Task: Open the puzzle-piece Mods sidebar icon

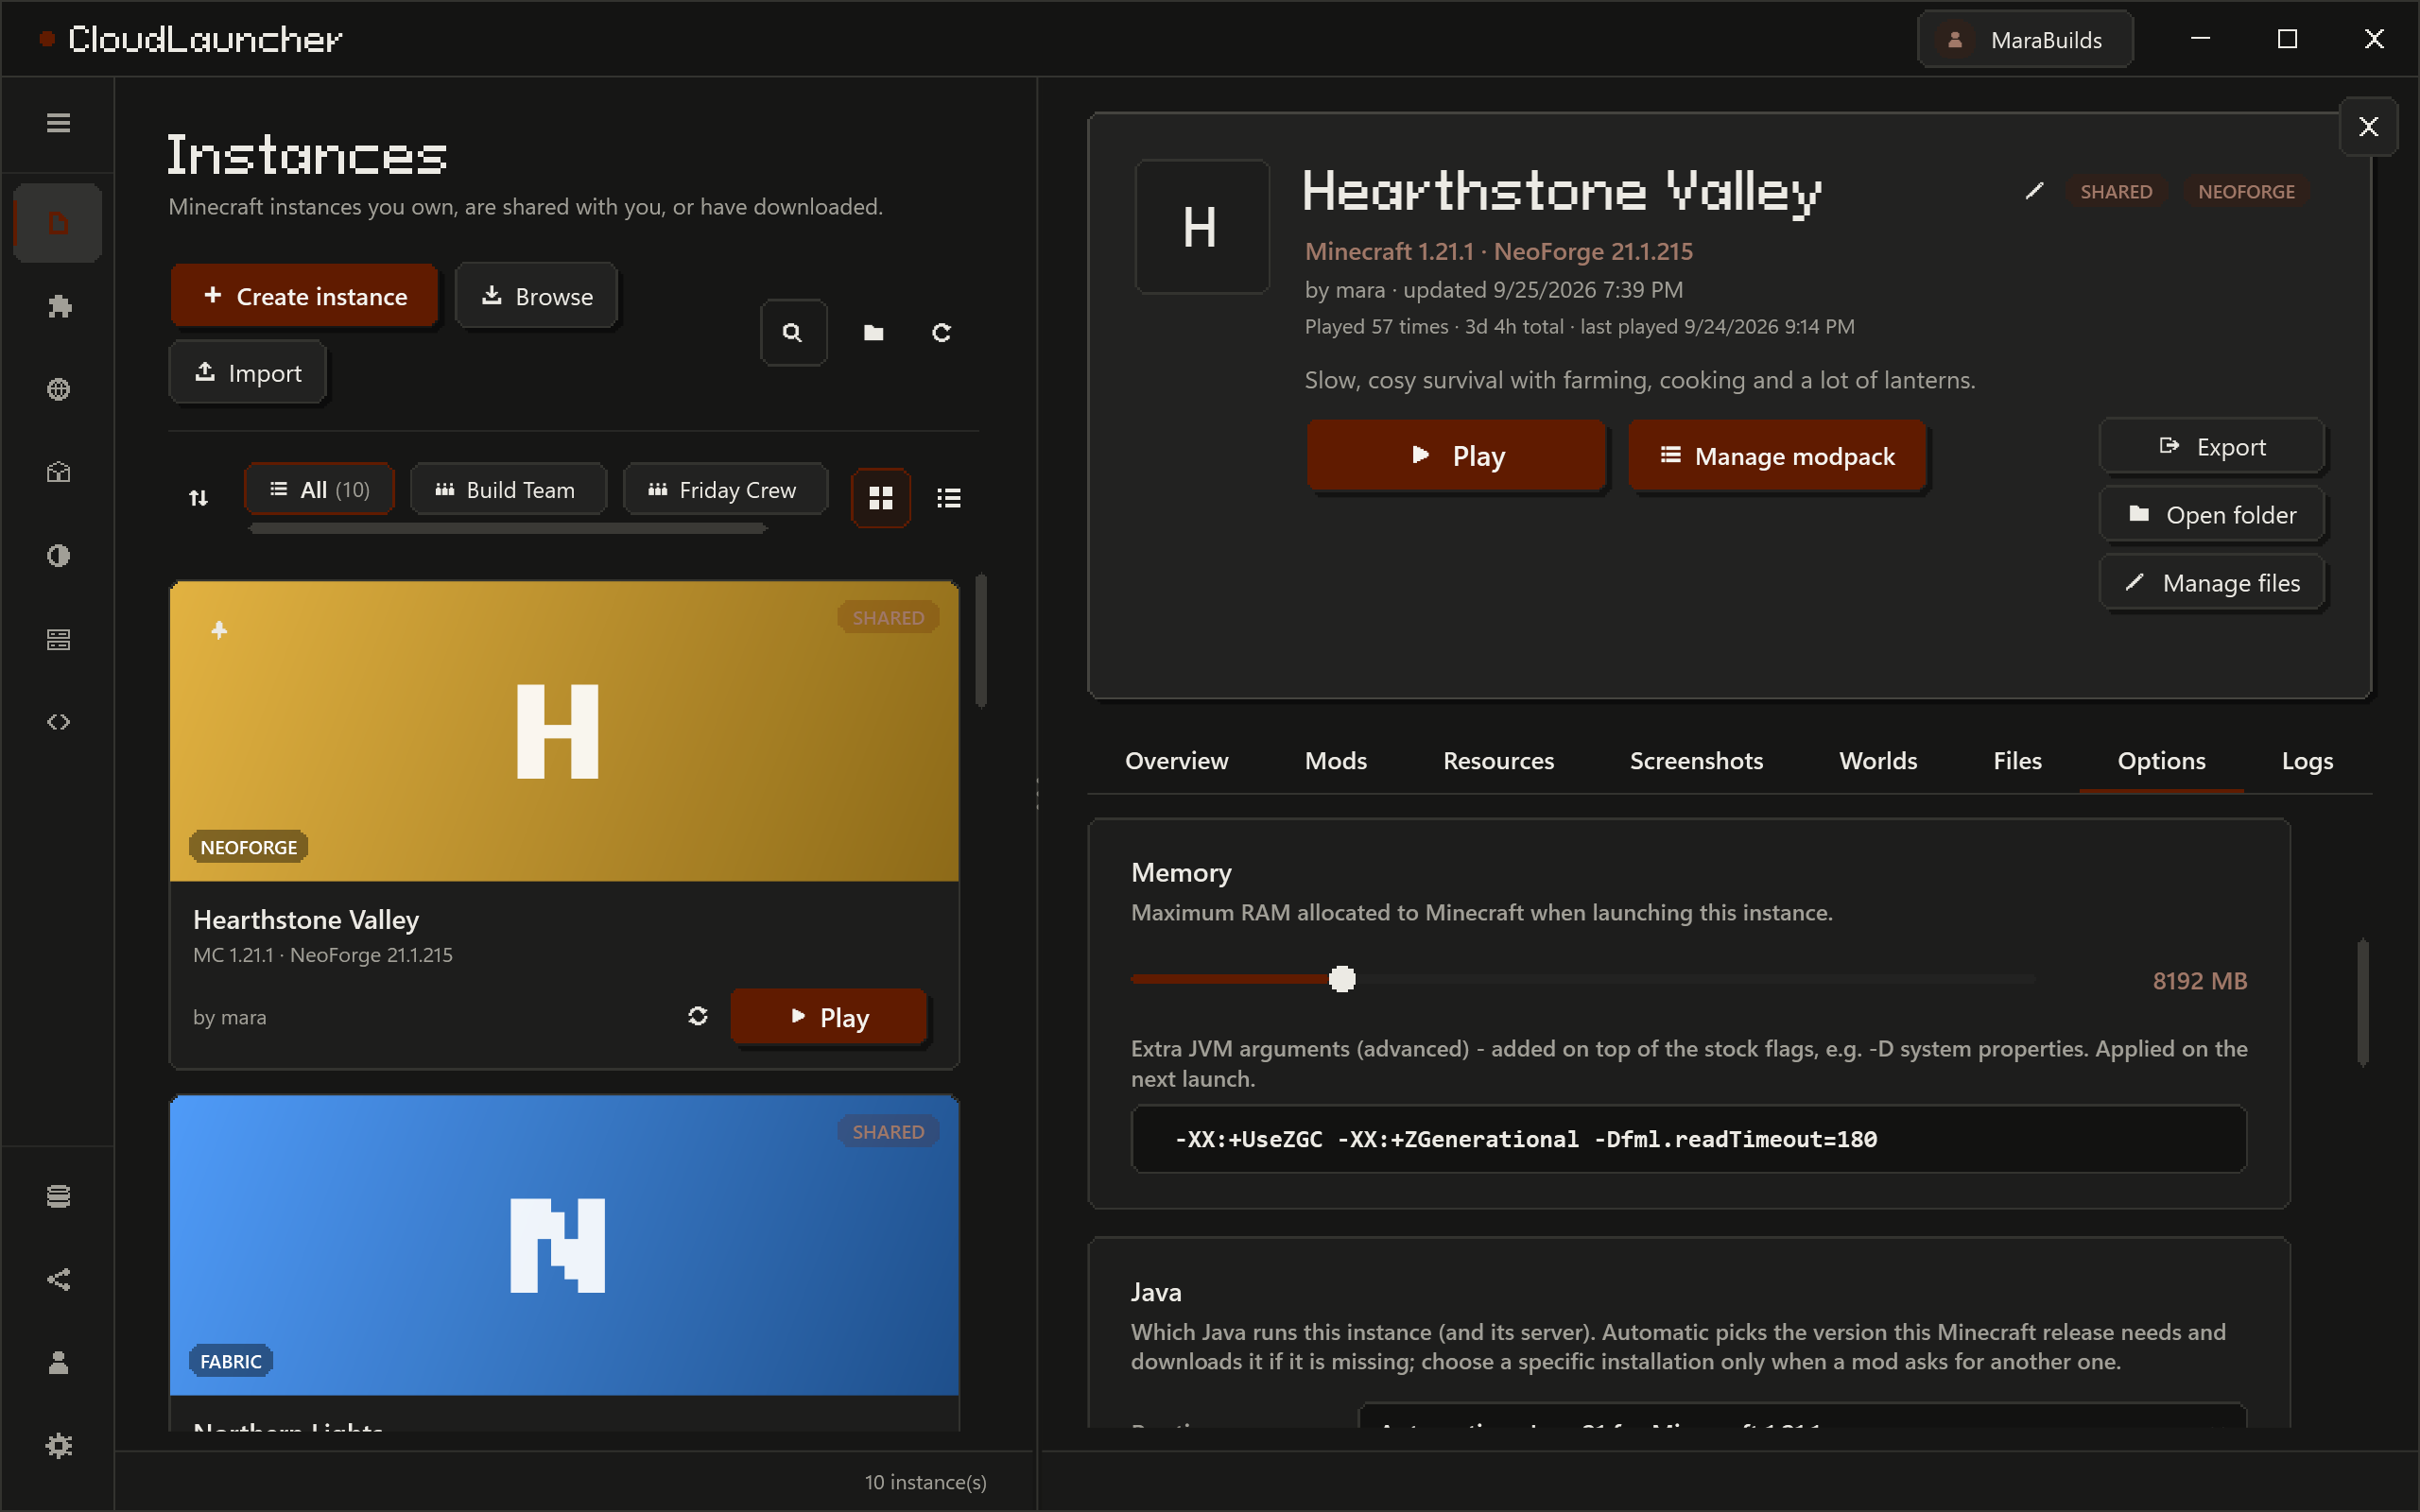Action: [58, 306]
